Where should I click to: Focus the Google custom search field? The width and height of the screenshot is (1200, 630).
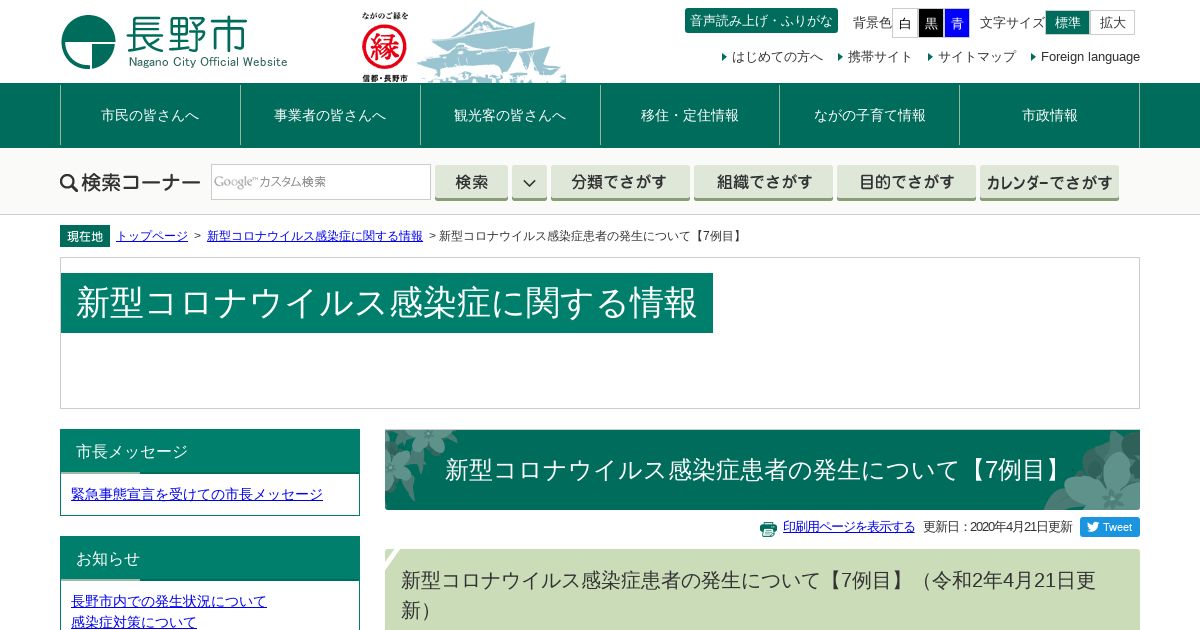(x=321, y=182)
